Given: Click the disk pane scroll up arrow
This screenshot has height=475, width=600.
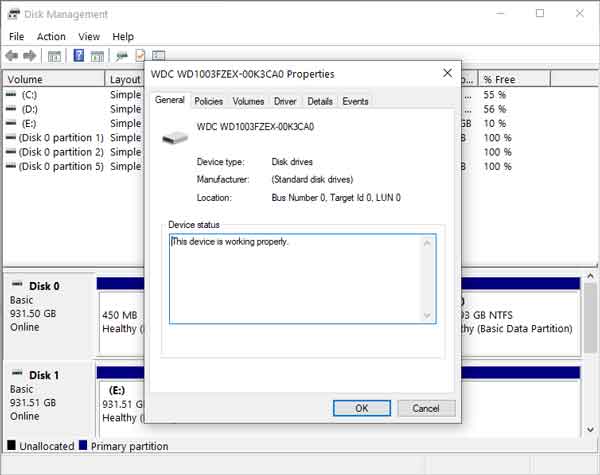Looking at the screenshot, I should pyautogui.click(x=590, y=276).
